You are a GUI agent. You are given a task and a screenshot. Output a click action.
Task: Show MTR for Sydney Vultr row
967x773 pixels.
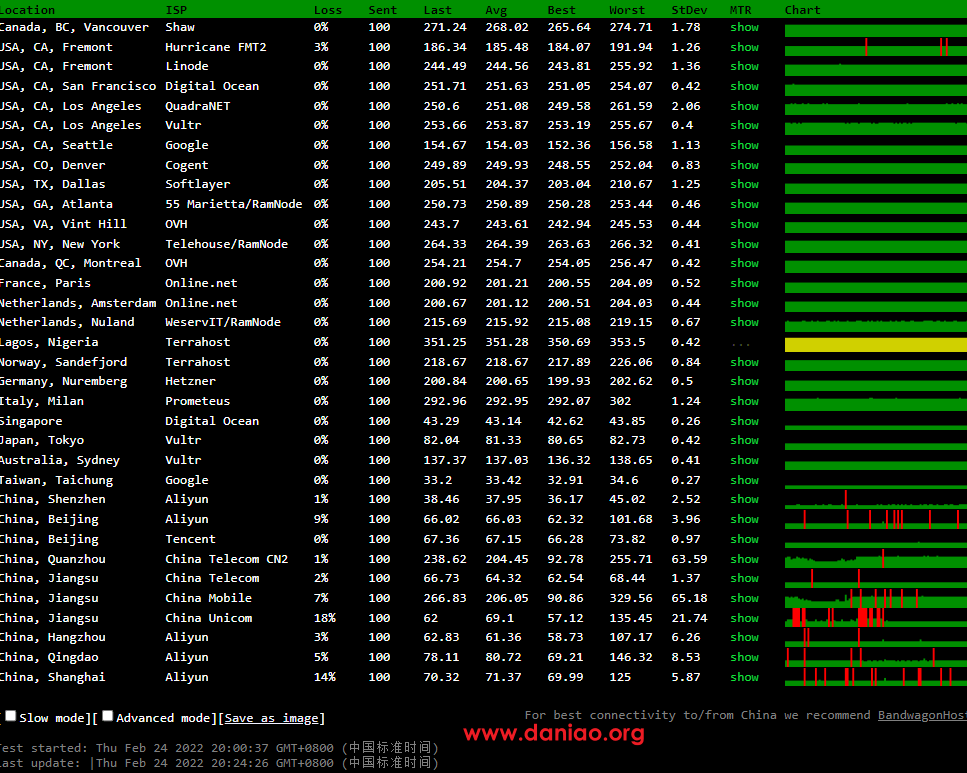(x=744, y=460)
